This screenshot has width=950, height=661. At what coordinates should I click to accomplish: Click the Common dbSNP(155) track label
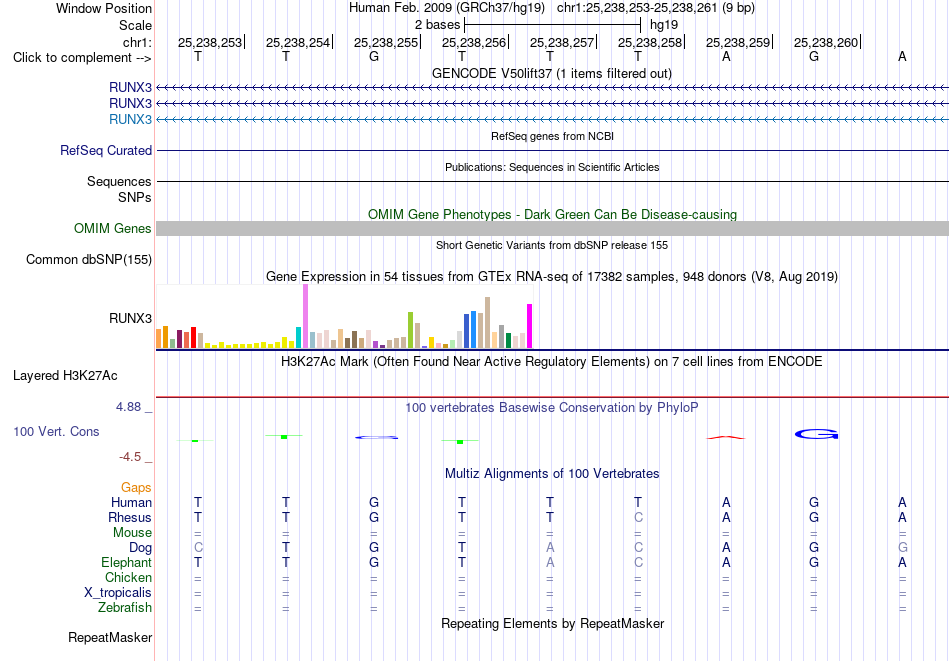[88, 259]
